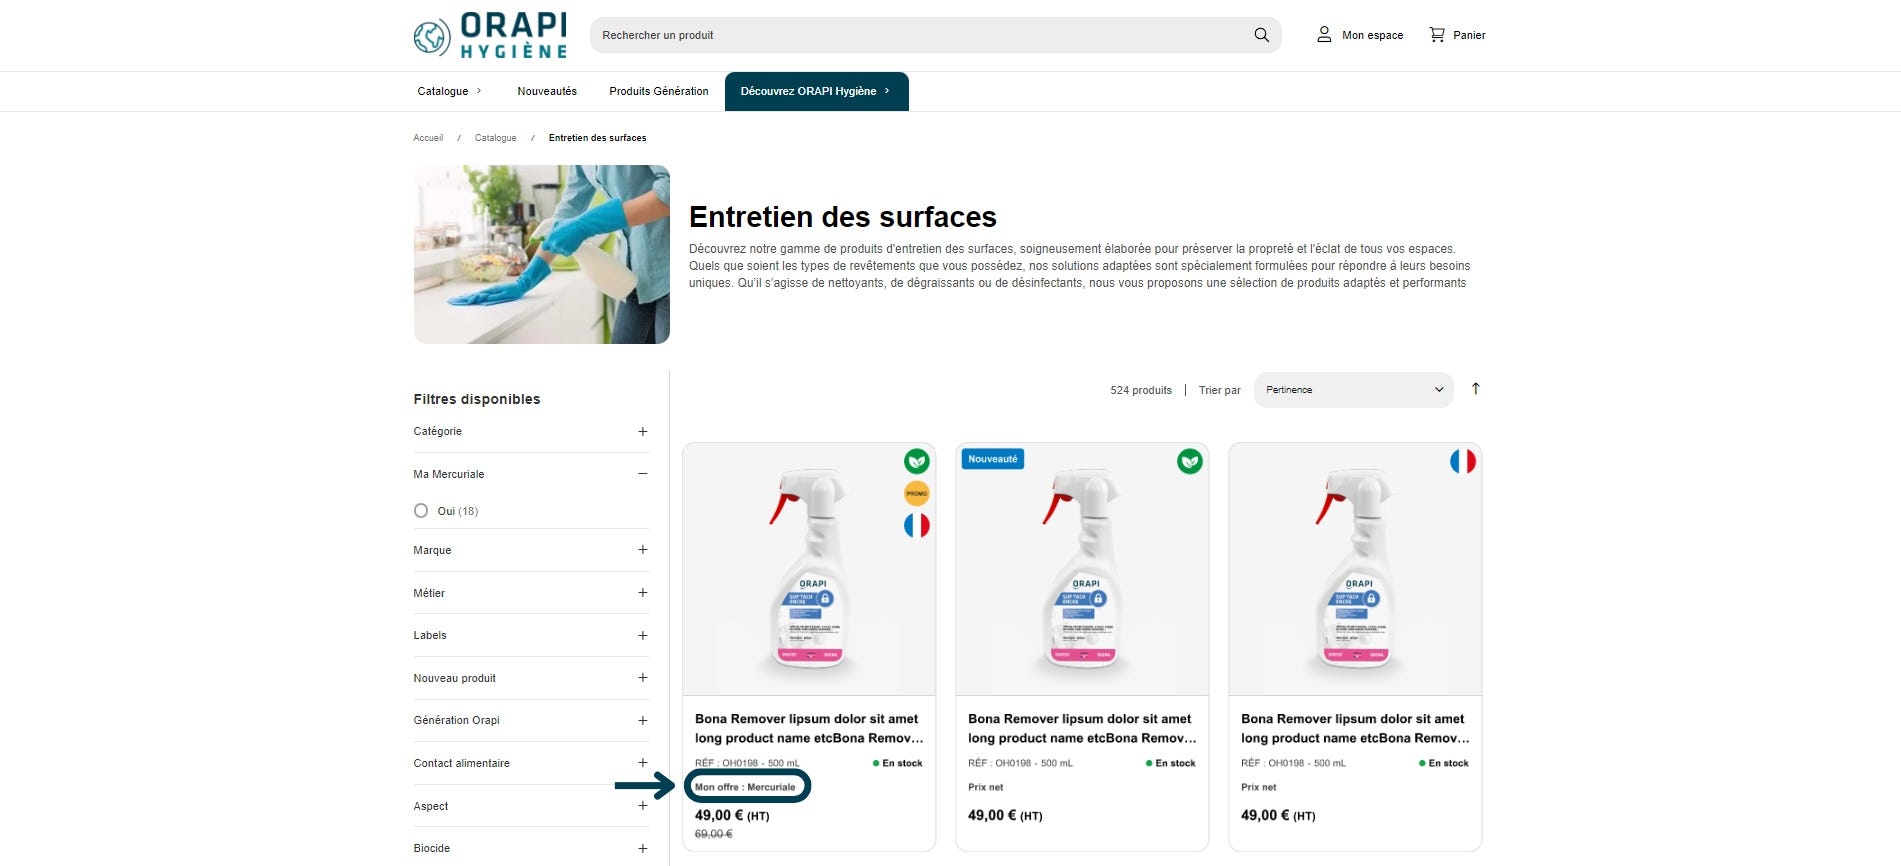Expand the Marque filter

click(x=530, y=550)
